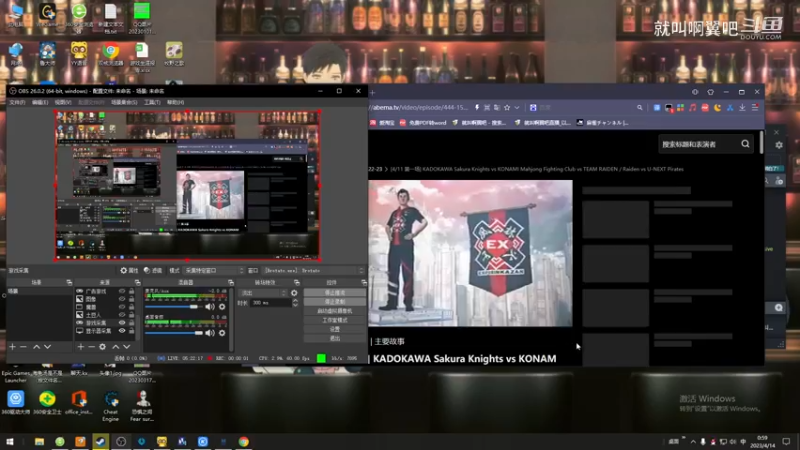This screenshot has height=450, width=800.
Task: Open source properties gear in OBS toolbar
Action: 123,270
